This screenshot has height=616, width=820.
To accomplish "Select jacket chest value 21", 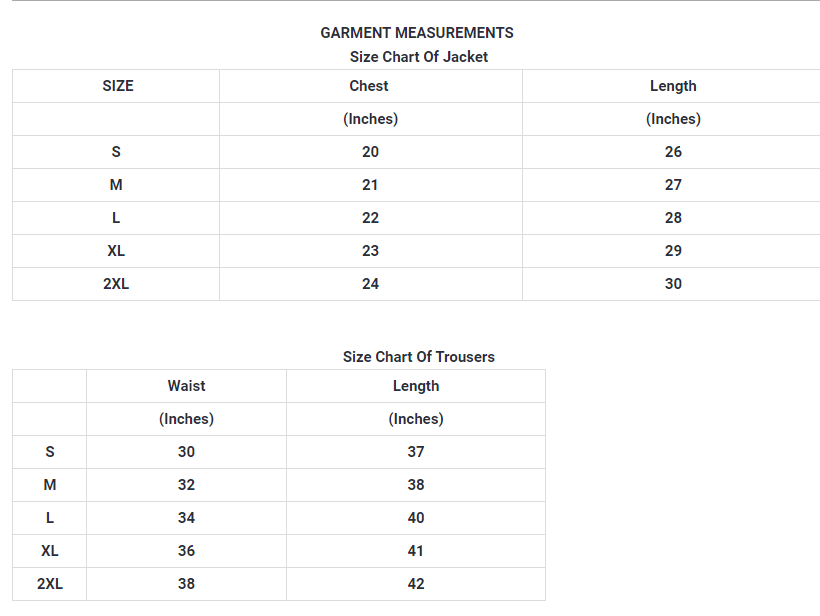I will point(371,185).
